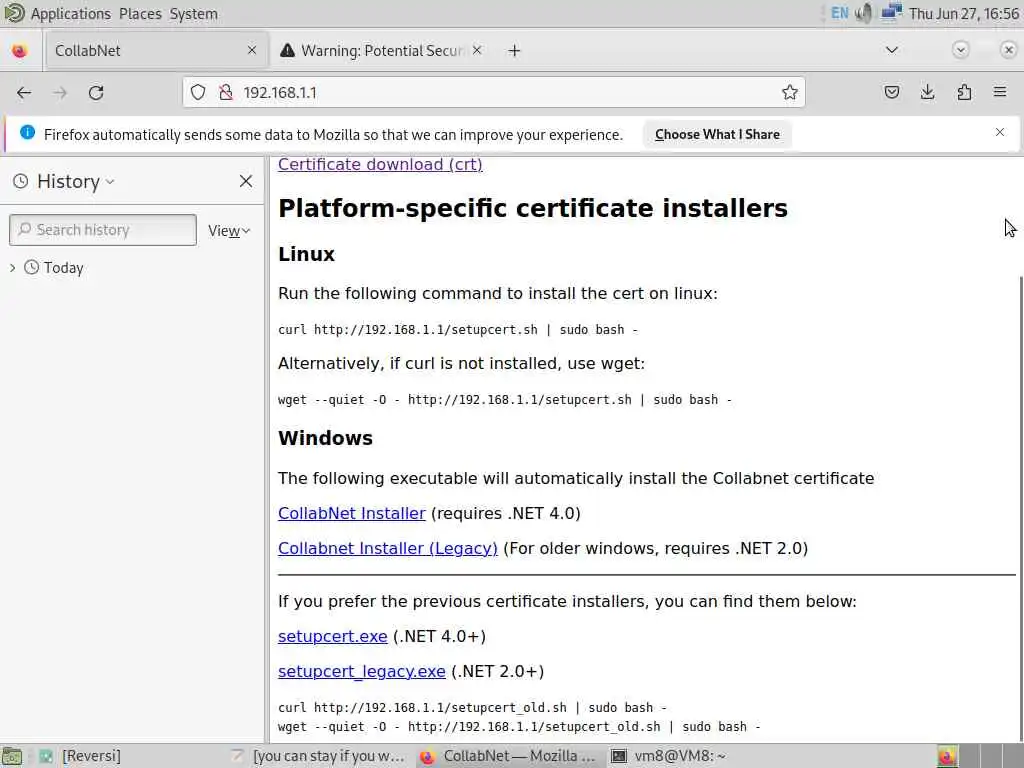The height and width of the screenshot is (768, 1024).
Task: Open the Extensions puzzle icon
Action: click(x=964, y=92)
